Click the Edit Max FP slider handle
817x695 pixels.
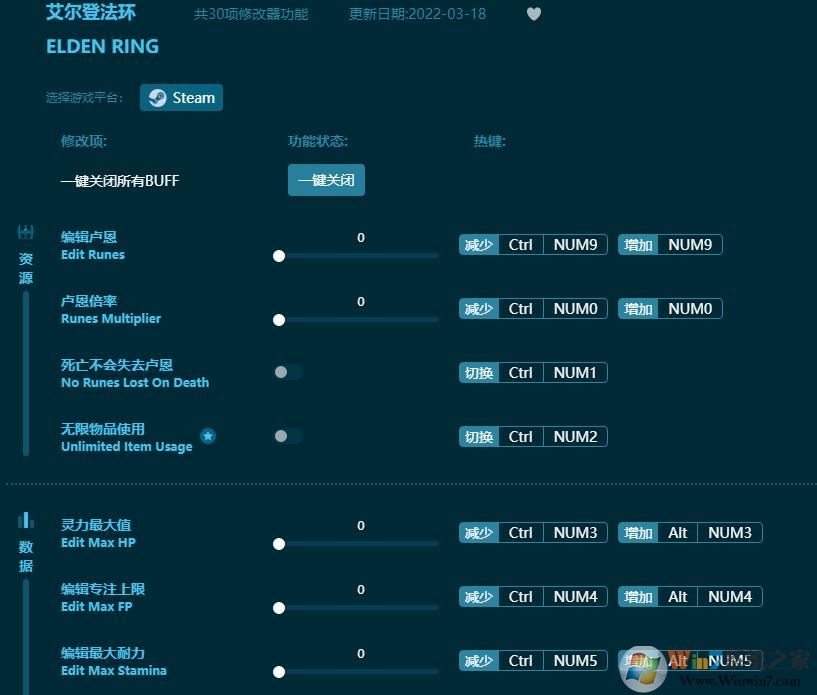pyautogui.click(x=279, y=608)
